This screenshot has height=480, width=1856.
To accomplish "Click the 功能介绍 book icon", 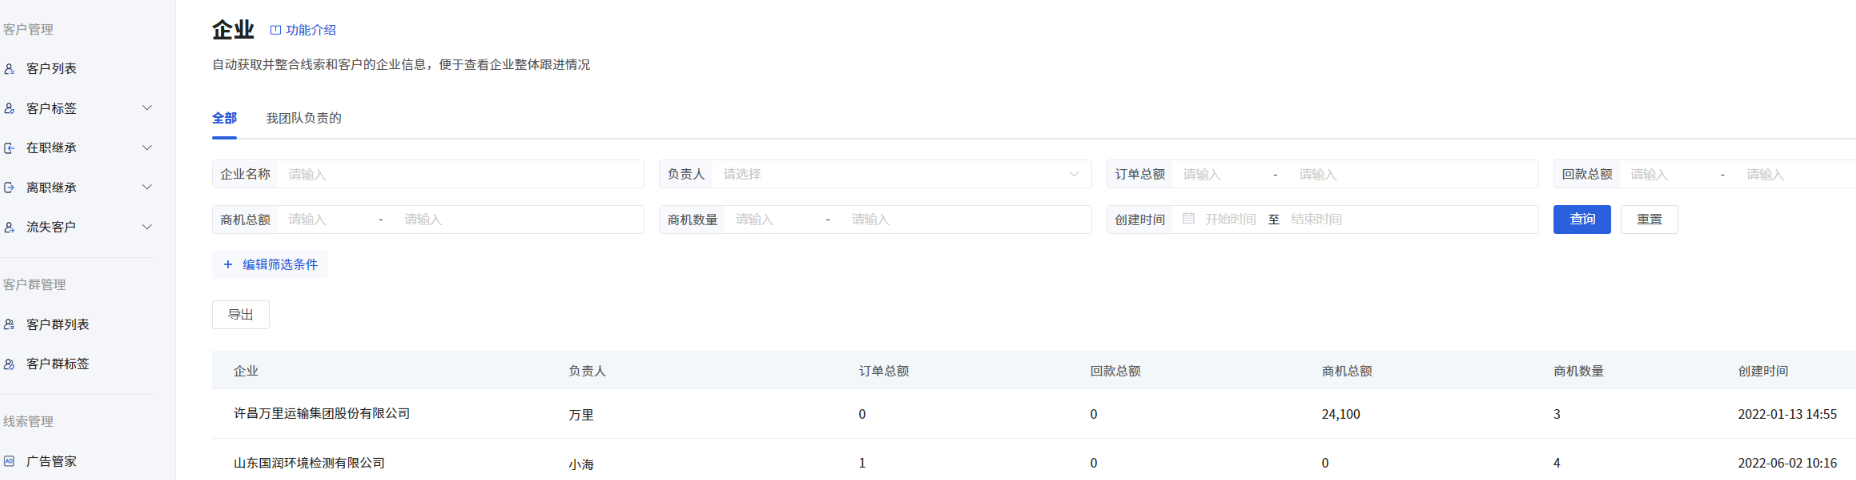I will pyautogui.click(x=276, y=31).
